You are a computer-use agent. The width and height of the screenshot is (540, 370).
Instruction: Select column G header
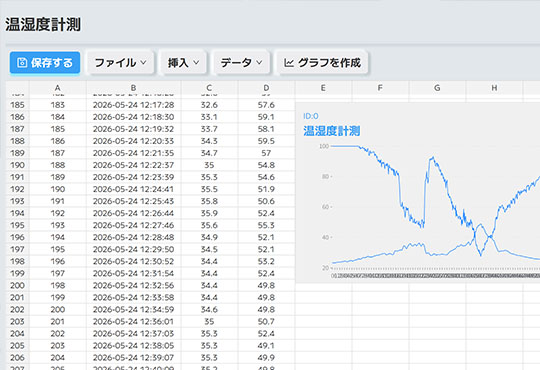click(437, 88)
